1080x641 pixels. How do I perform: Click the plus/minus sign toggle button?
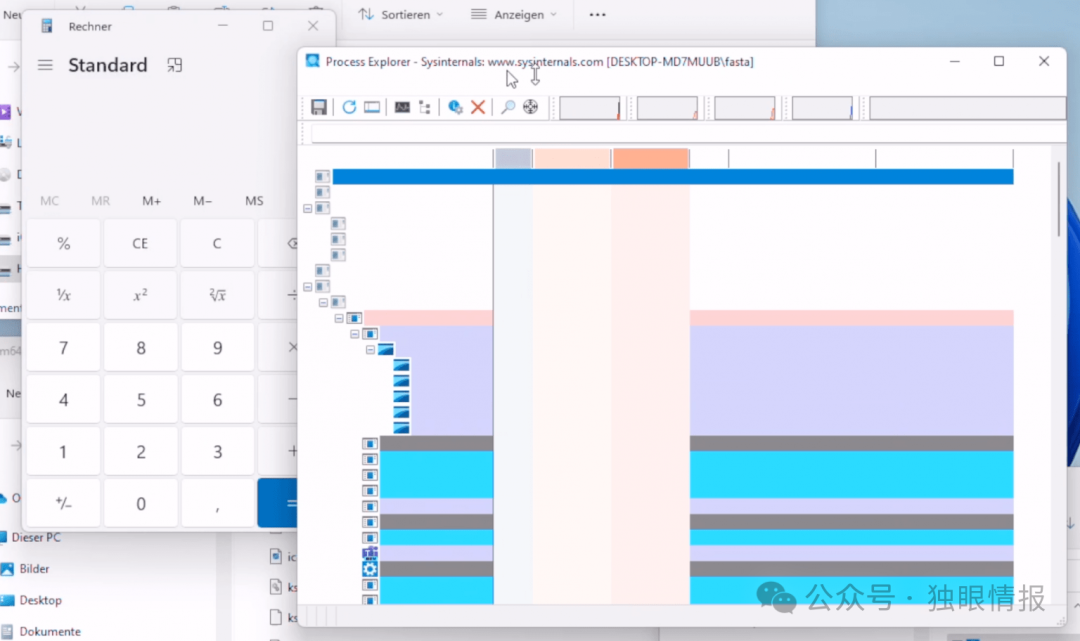click(x=63, y=504)
